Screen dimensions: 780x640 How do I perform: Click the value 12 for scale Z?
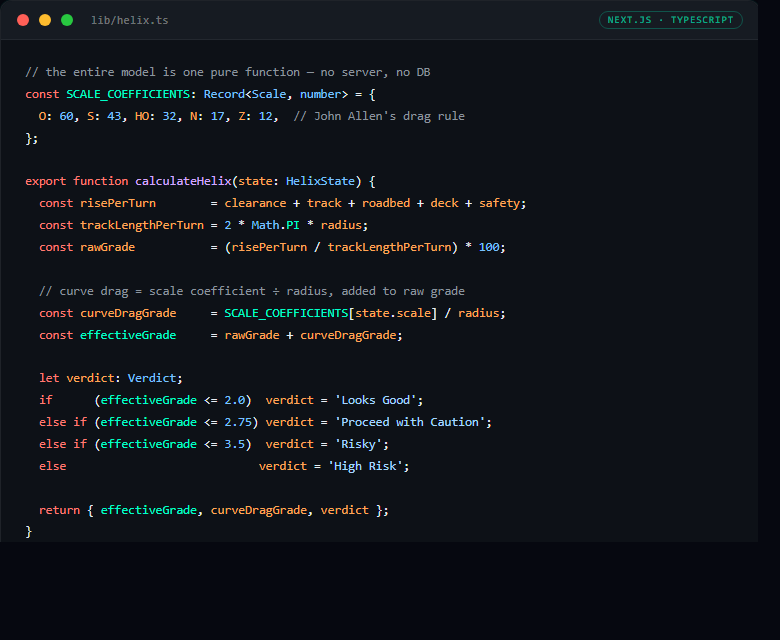pos(266,116)
